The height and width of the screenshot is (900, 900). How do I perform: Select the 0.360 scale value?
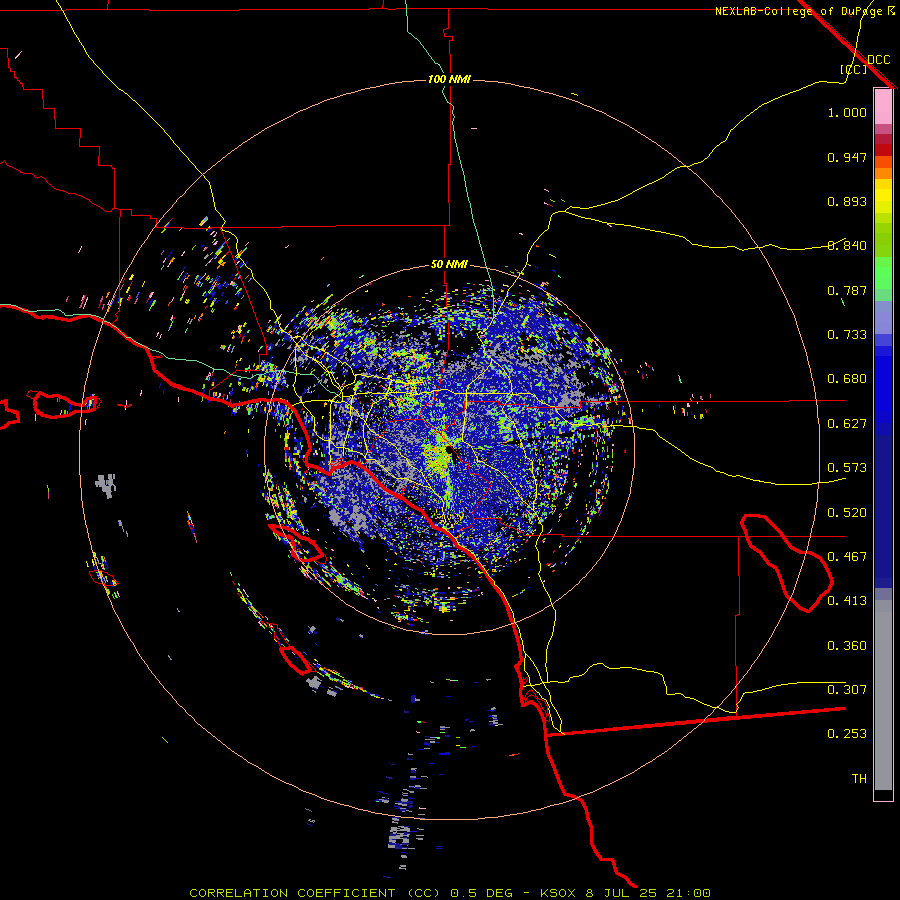point(847,646)
